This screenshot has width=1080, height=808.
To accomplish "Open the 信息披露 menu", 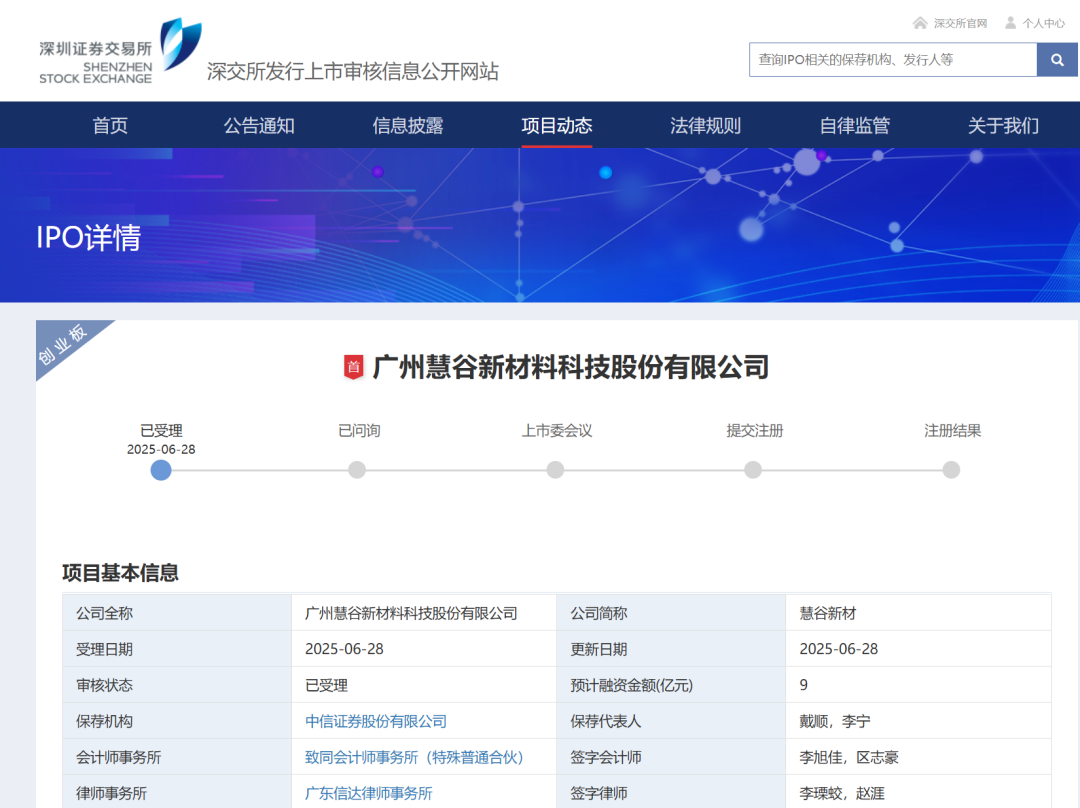I will (x=408, y=125).
